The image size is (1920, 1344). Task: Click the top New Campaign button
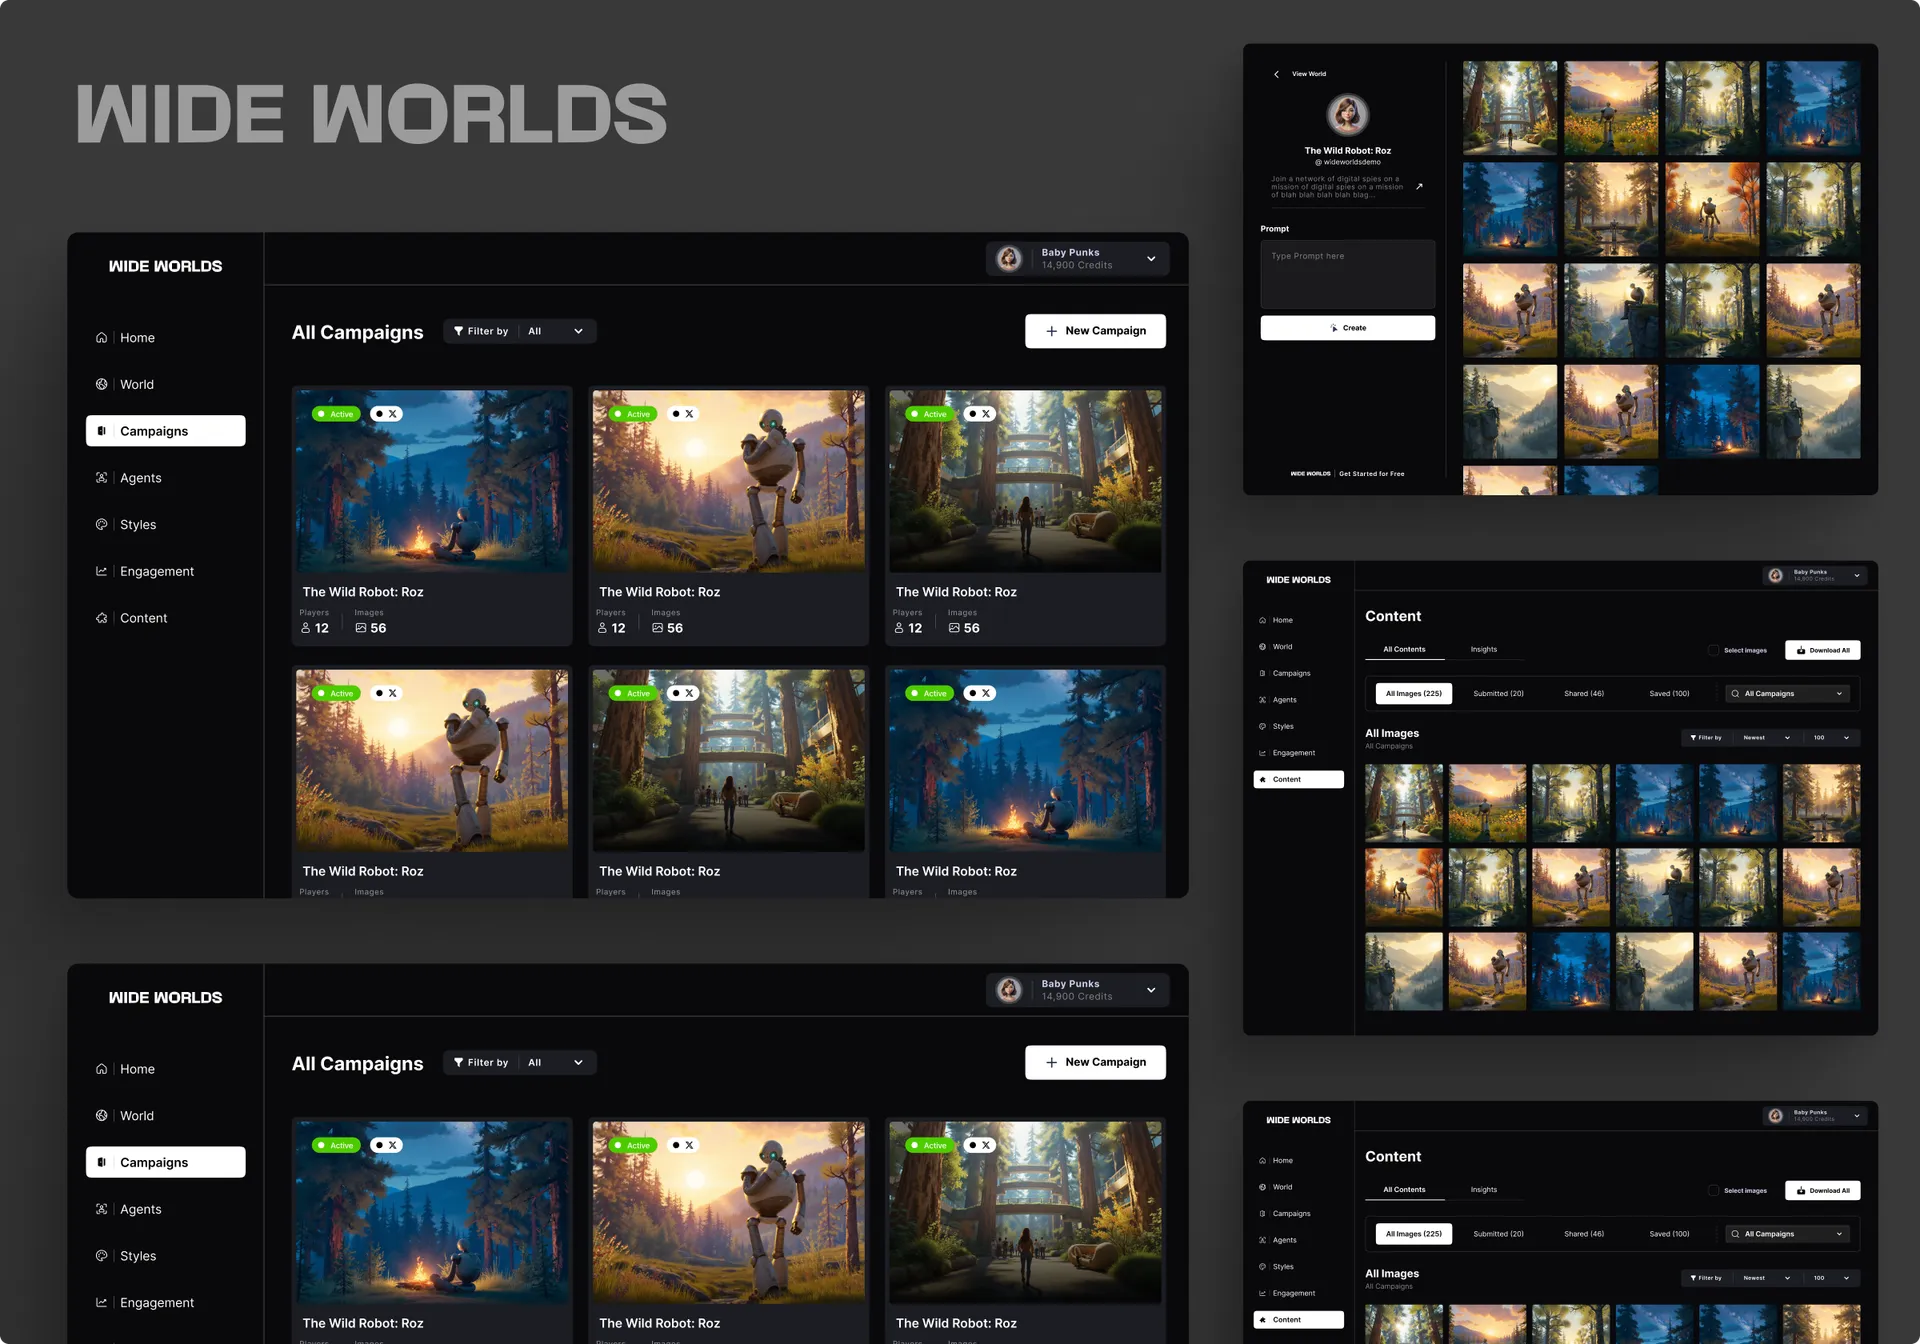click(1095, 331)
